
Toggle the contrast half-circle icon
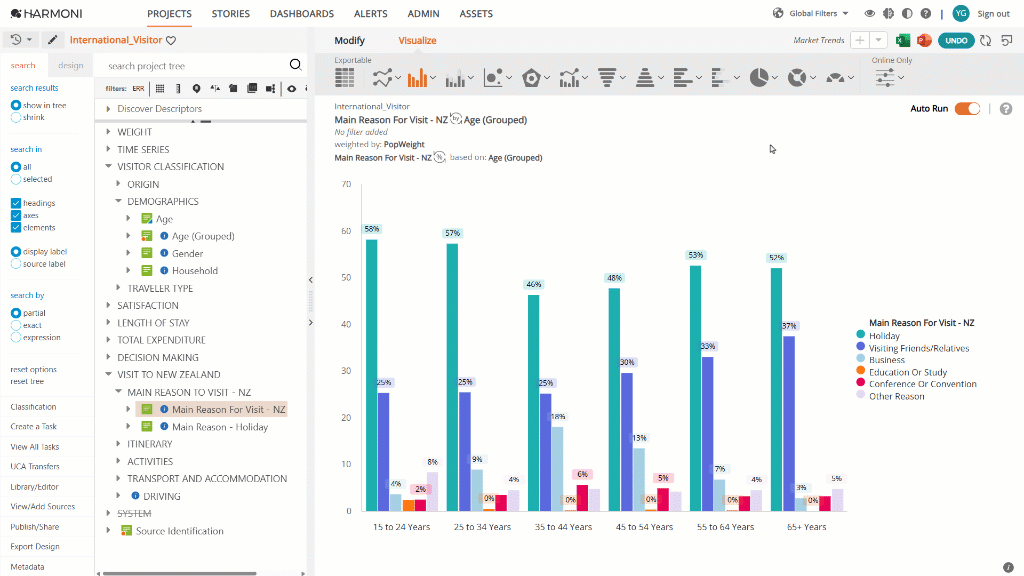(907, 13)
